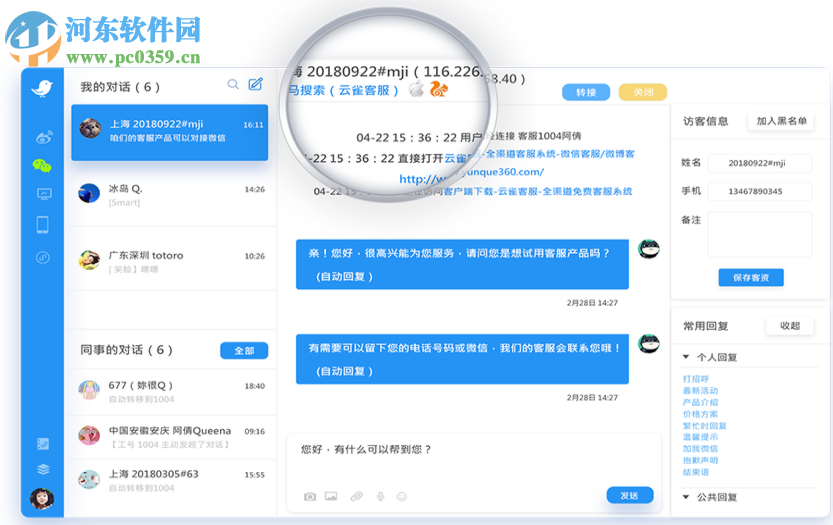Viewport: 833px width, 525px height.
Task: Click into 姓名 name input field
Action: point(760,163)
